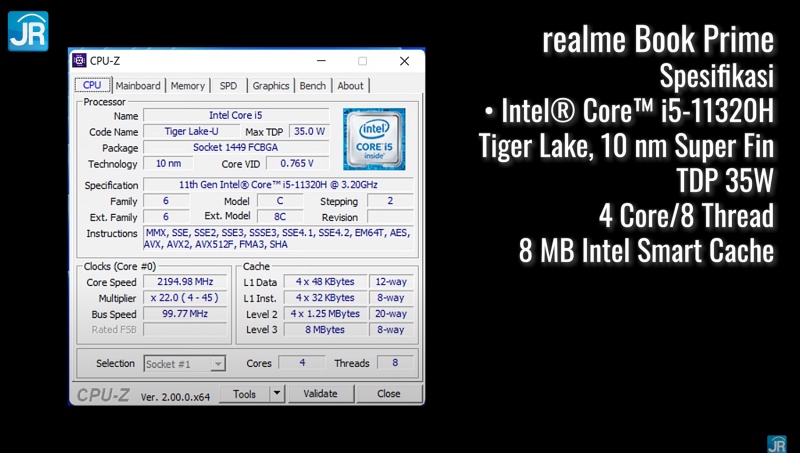Click the 'TDP 35W' overlay text
Viewport: 800px width, 453px height.
(x=726, y=181)
